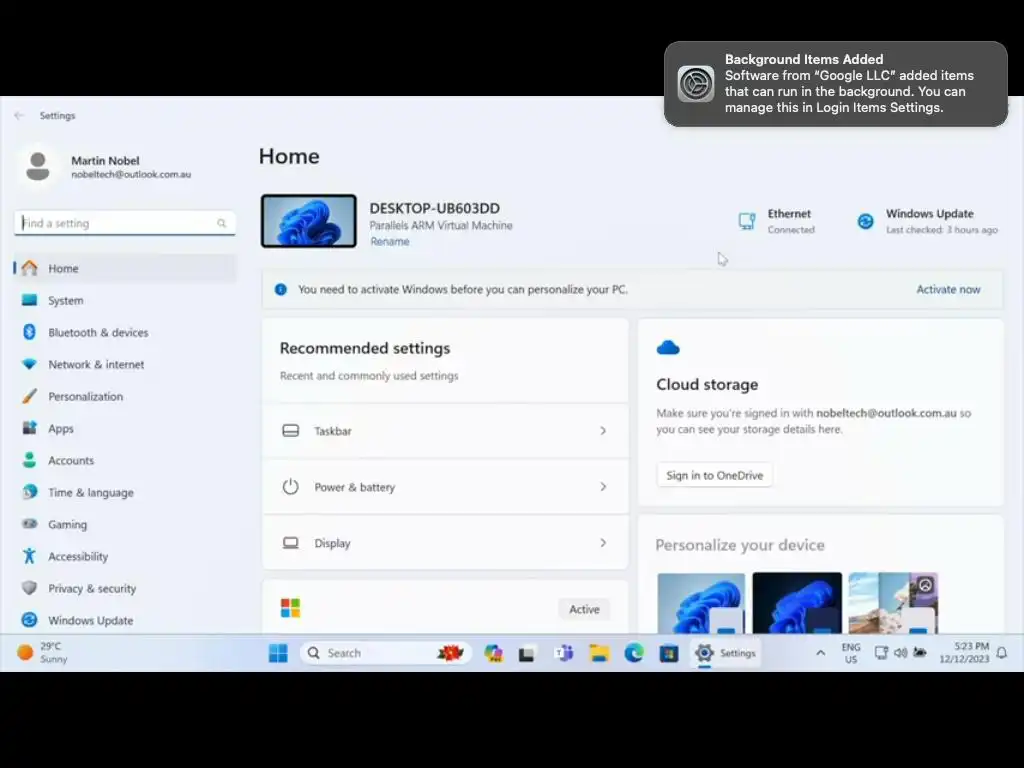Click the tray network icon

coord(881,653)
